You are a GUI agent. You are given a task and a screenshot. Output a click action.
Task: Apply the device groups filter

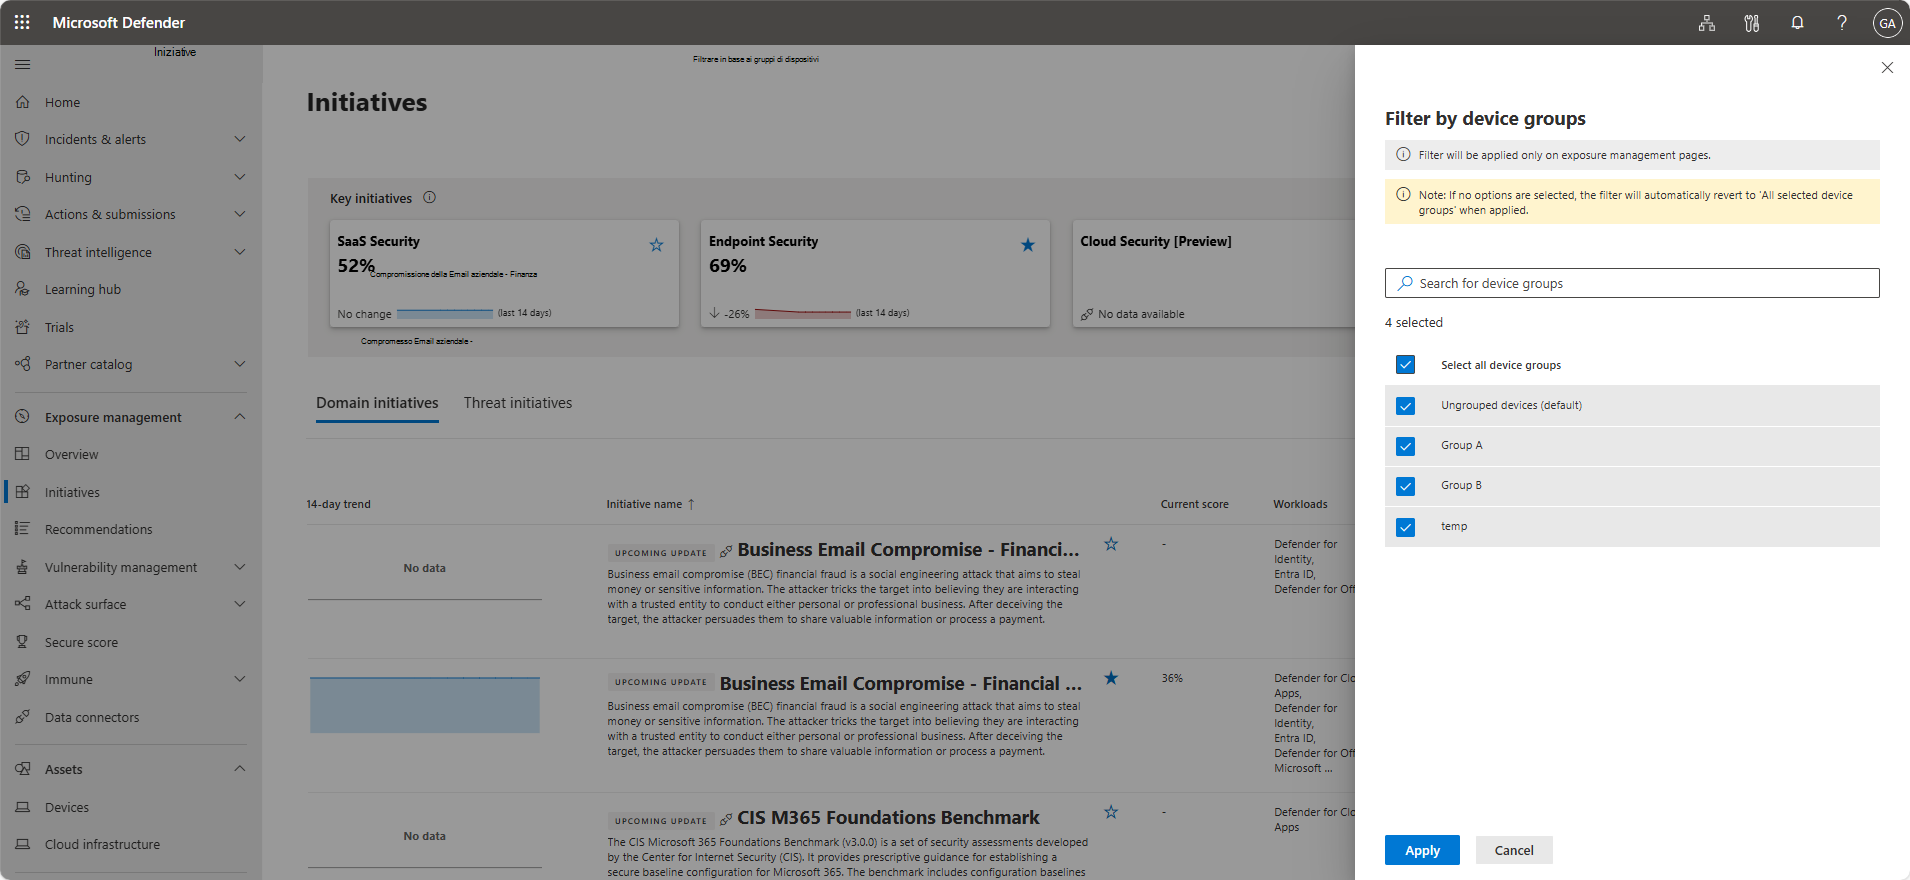point(1422,850)
